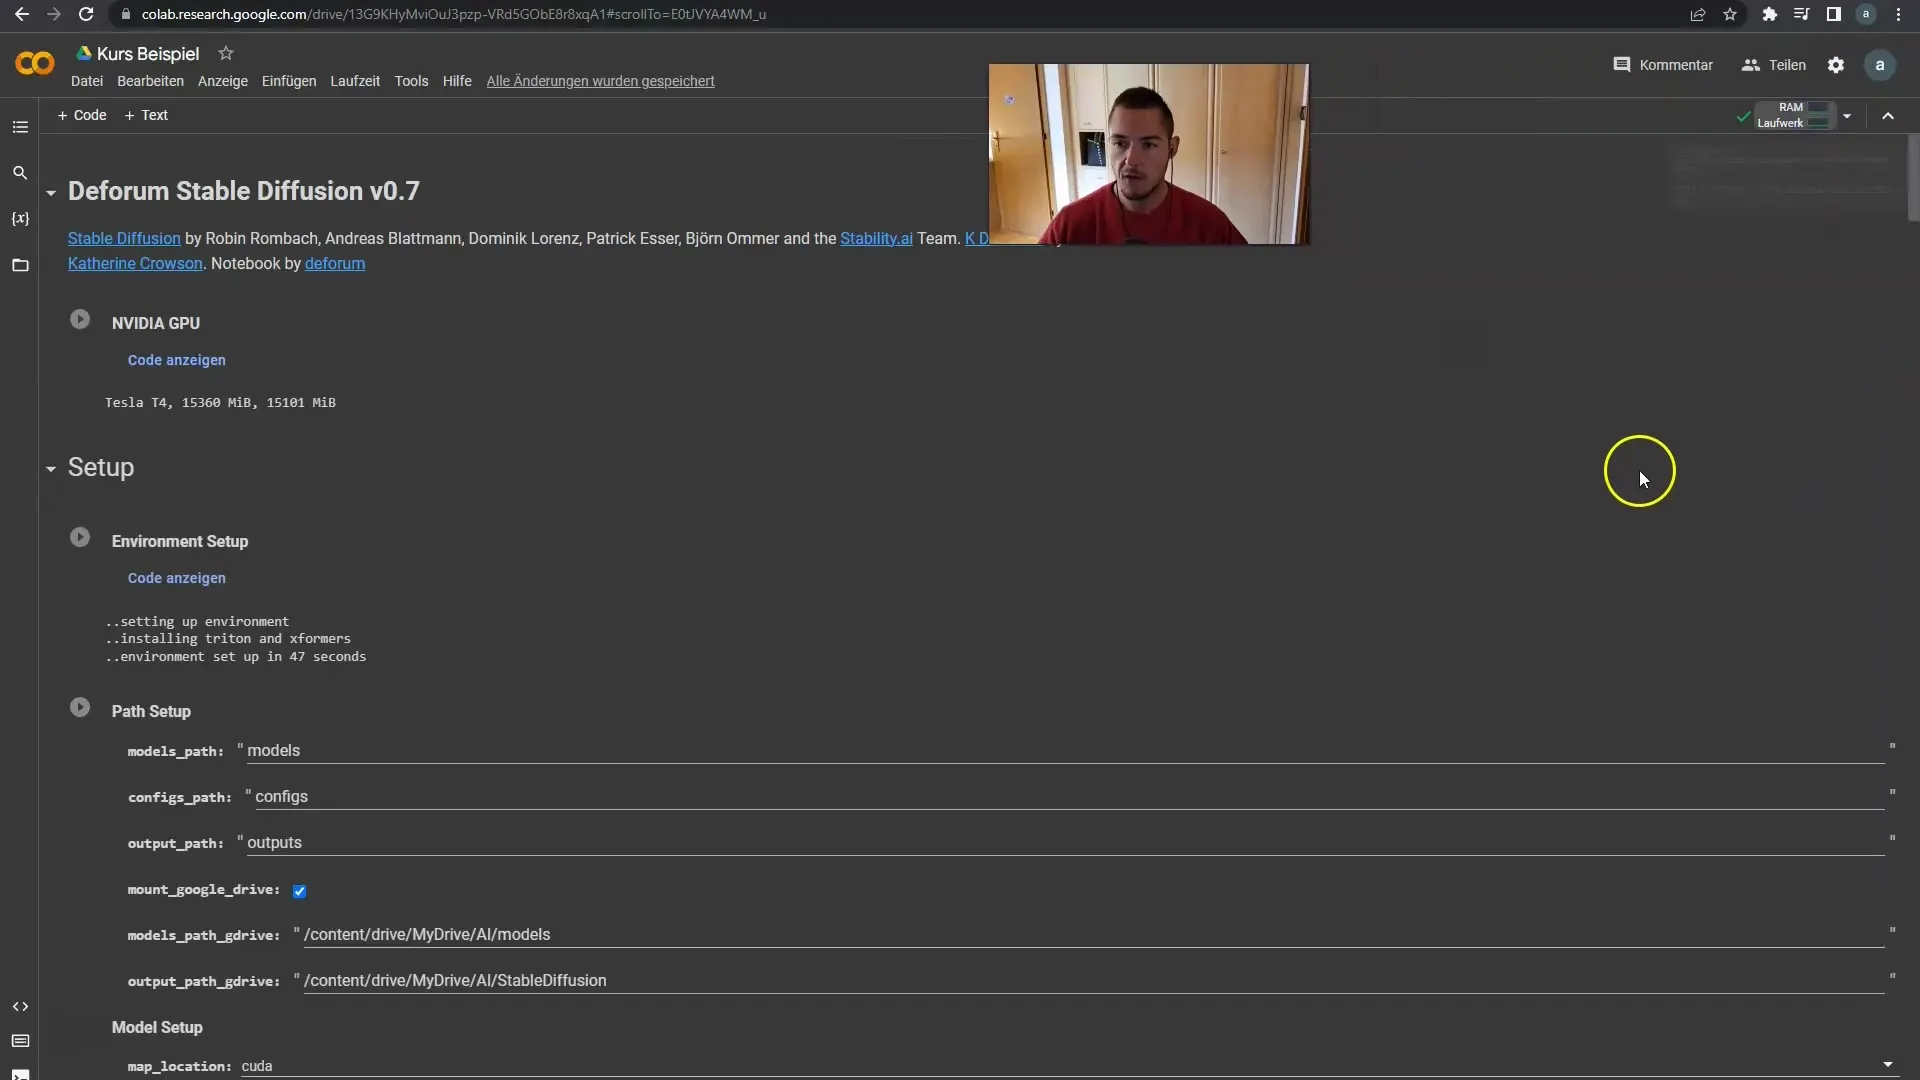The height and width of the screenshot is (1080, 1920).
Task: Run the NVIDIA GPU cell
Action: click(80, 320)
